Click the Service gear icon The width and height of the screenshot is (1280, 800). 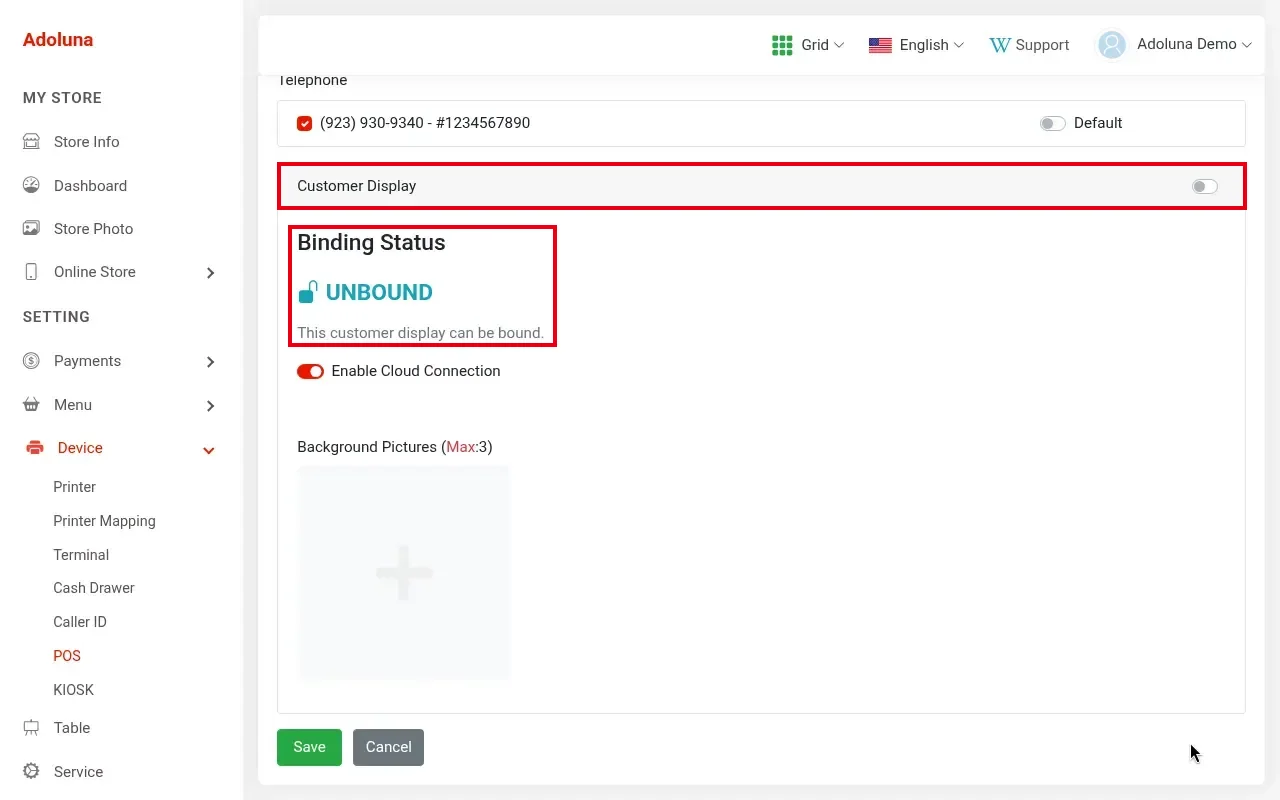point(31,772)
